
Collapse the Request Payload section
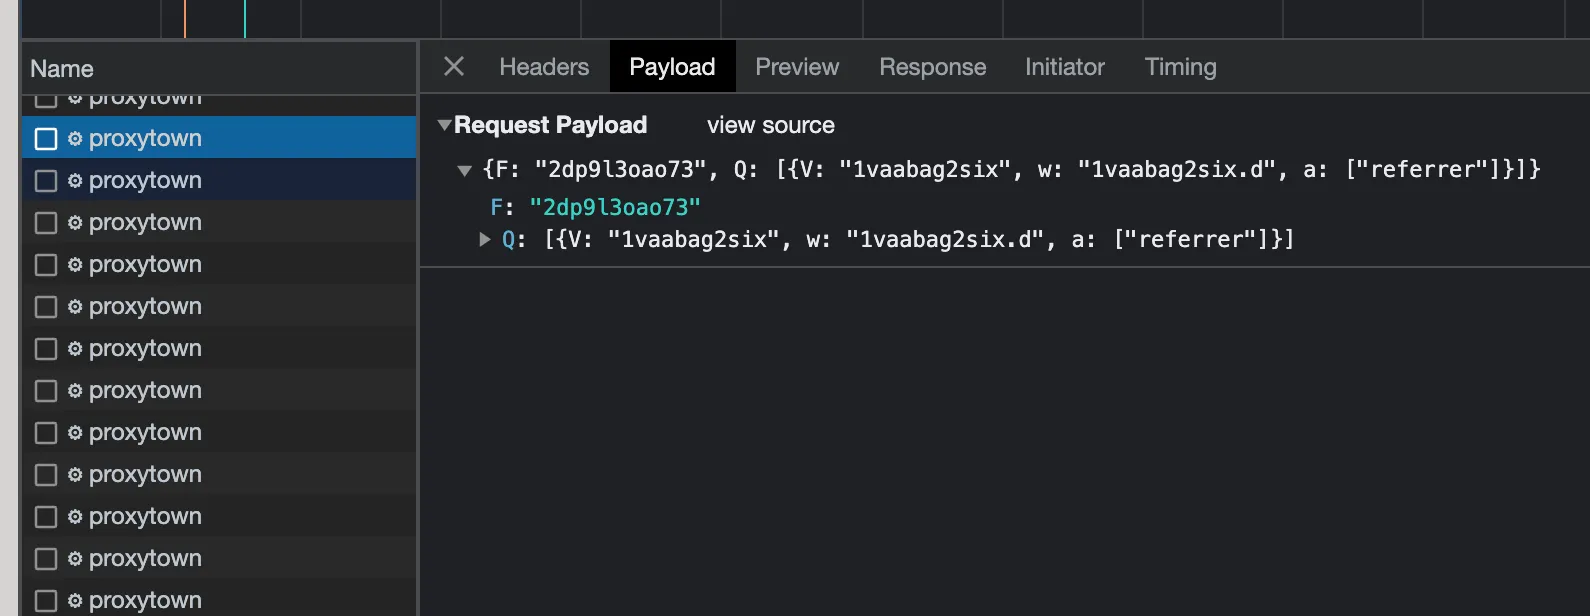pyautogui.click(x=445, y=125)
